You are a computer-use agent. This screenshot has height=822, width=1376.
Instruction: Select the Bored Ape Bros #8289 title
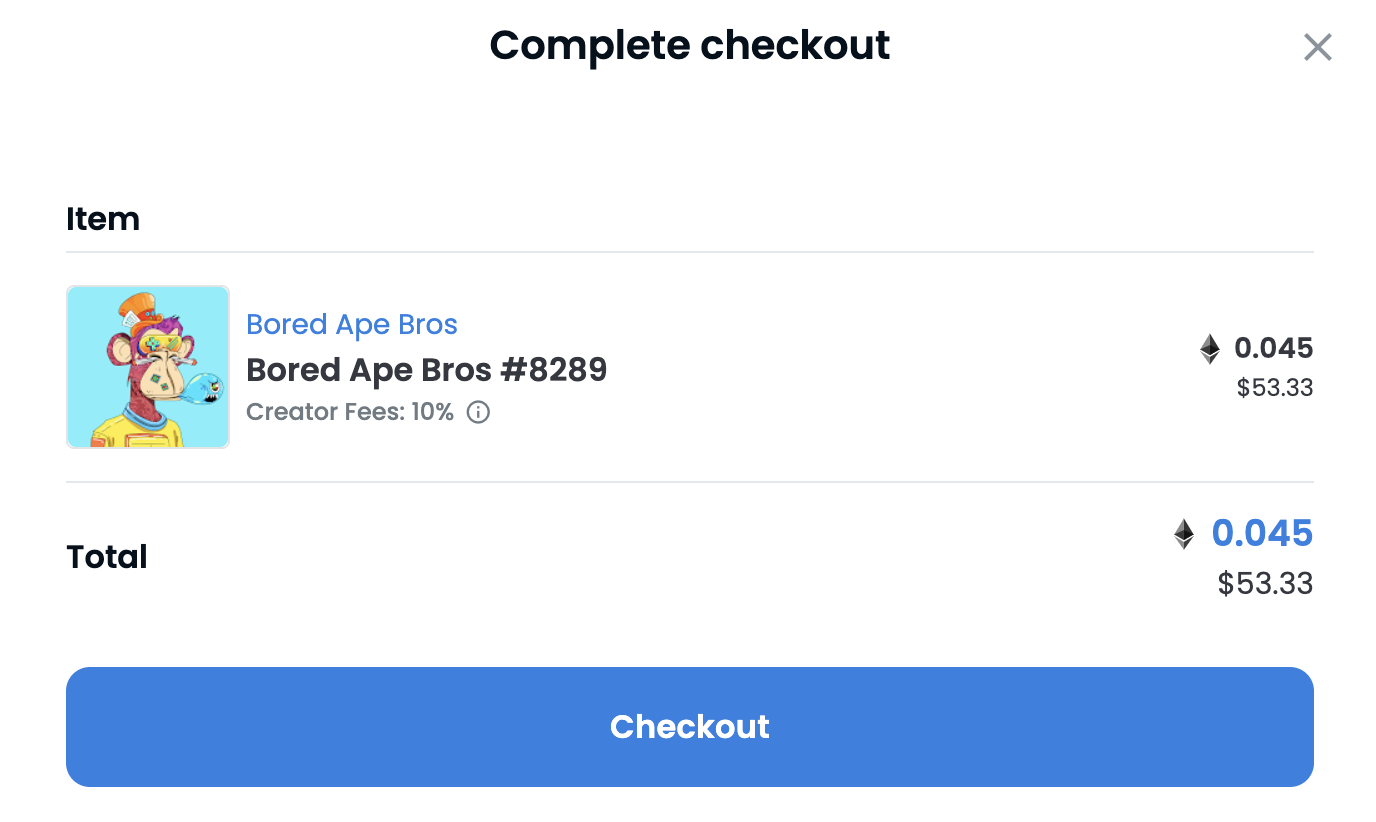click(426, 370)
